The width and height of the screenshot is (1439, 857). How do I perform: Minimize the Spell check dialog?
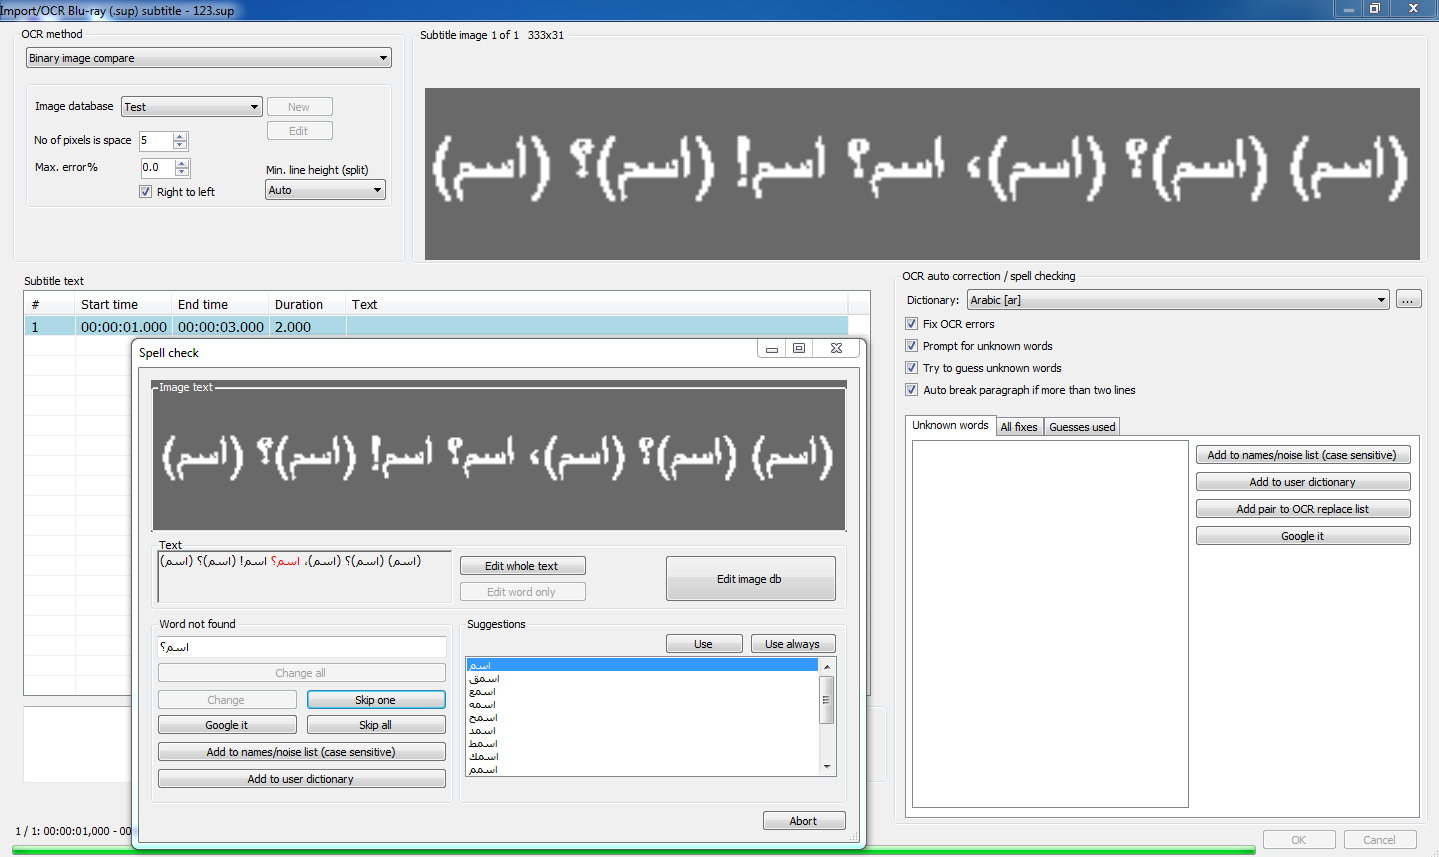[x=772, y=348]
